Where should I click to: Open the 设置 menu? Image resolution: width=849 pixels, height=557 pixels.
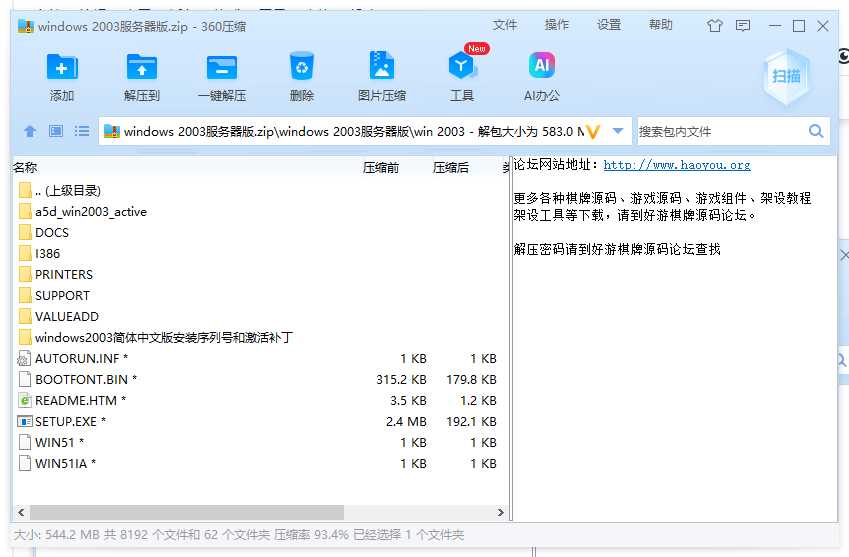tap(609, 25)
